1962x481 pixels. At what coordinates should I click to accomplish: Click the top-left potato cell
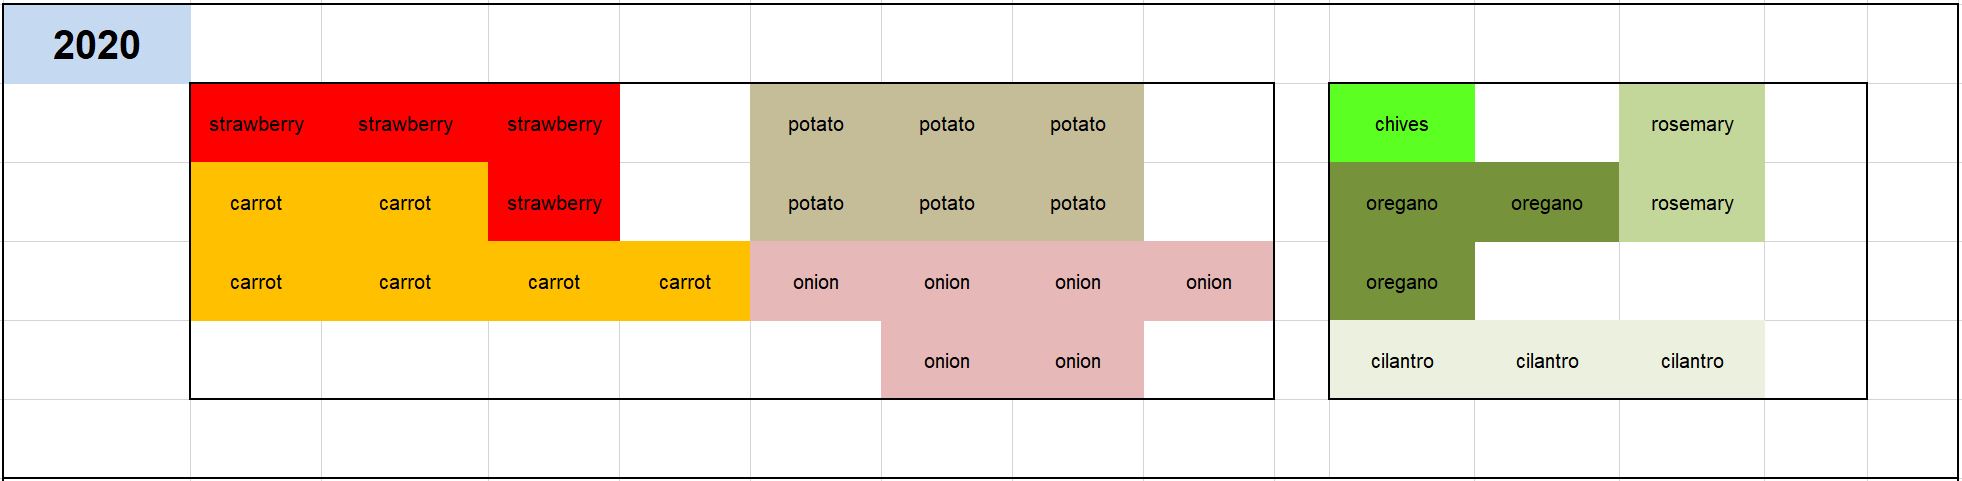(x=816, y=123)
